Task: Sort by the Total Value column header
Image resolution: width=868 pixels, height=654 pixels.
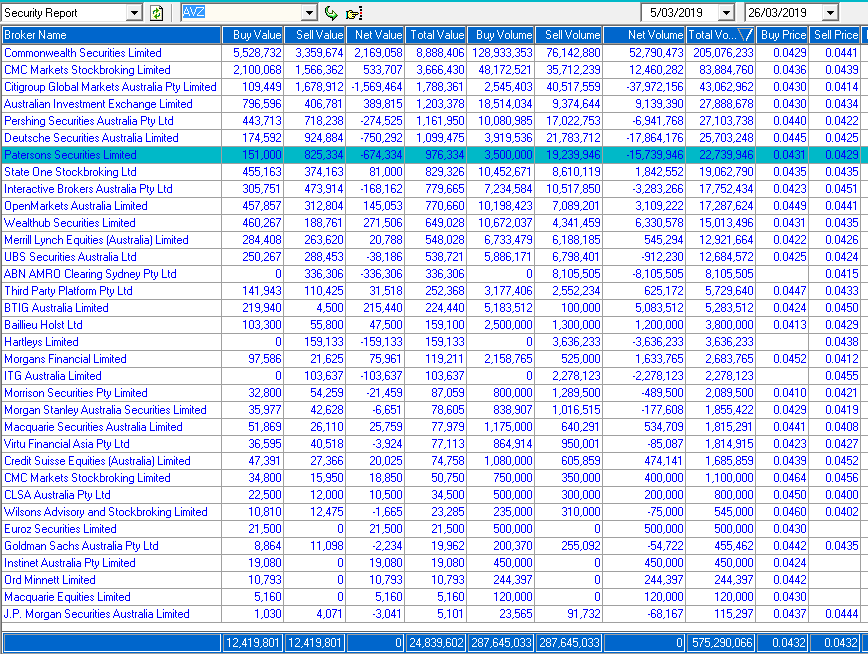Action: [436, 35]
